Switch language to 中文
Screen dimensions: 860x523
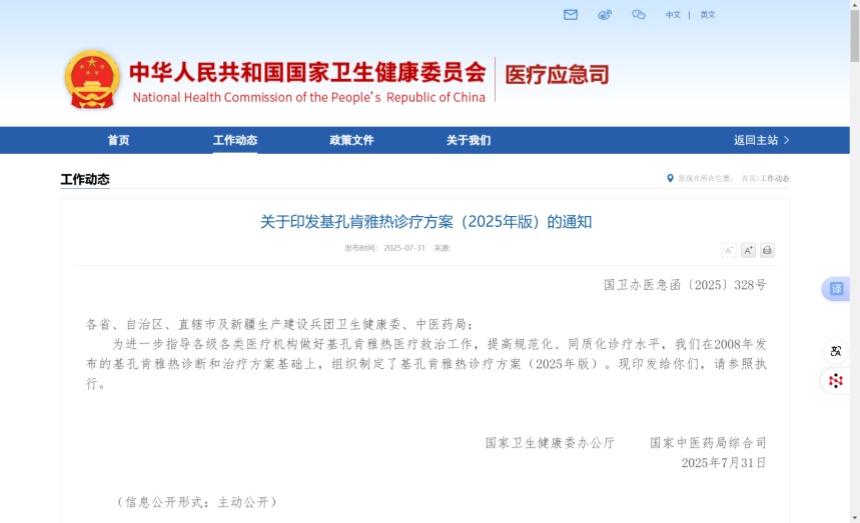673,15
